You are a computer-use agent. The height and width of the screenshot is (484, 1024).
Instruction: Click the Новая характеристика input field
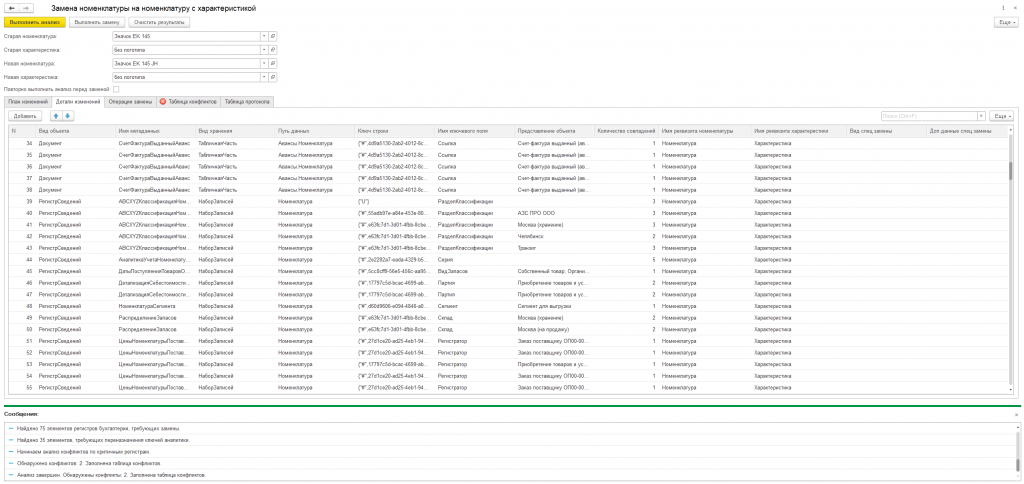tap(186, 77)
